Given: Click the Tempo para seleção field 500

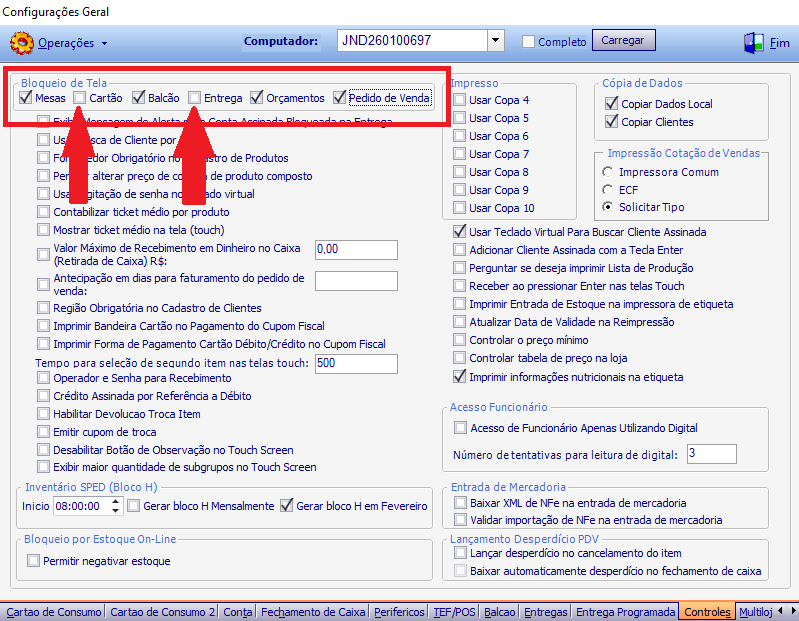Looking at the screenshot, I should pyautogui.click(x=356, y=364).
